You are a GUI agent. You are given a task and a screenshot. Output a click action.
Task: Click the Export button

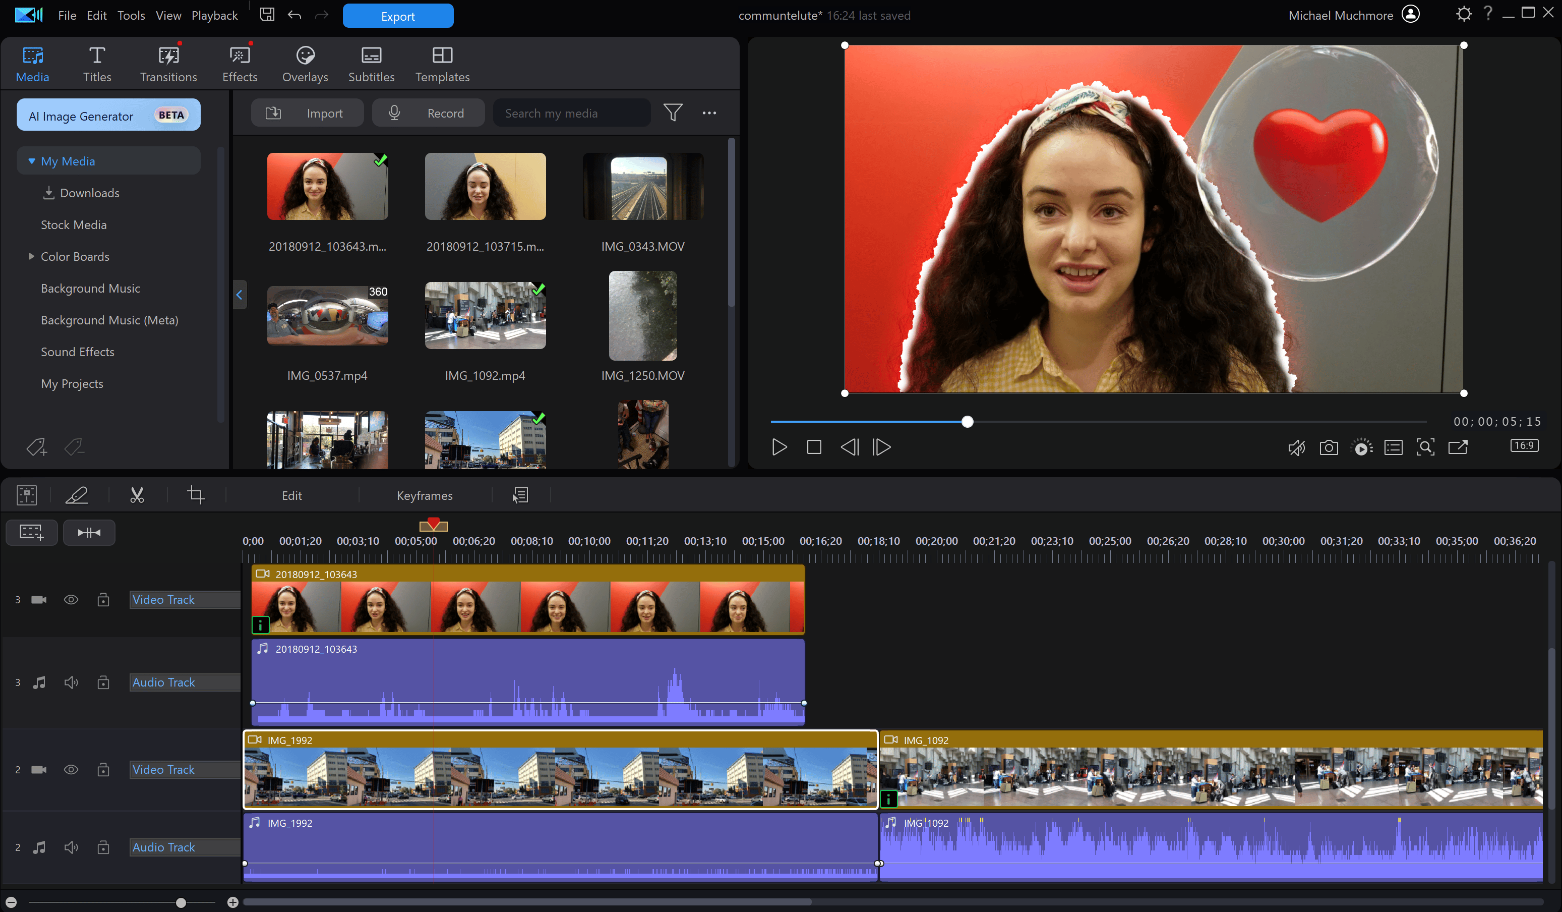pyautogui.click(x=397, y=16)
